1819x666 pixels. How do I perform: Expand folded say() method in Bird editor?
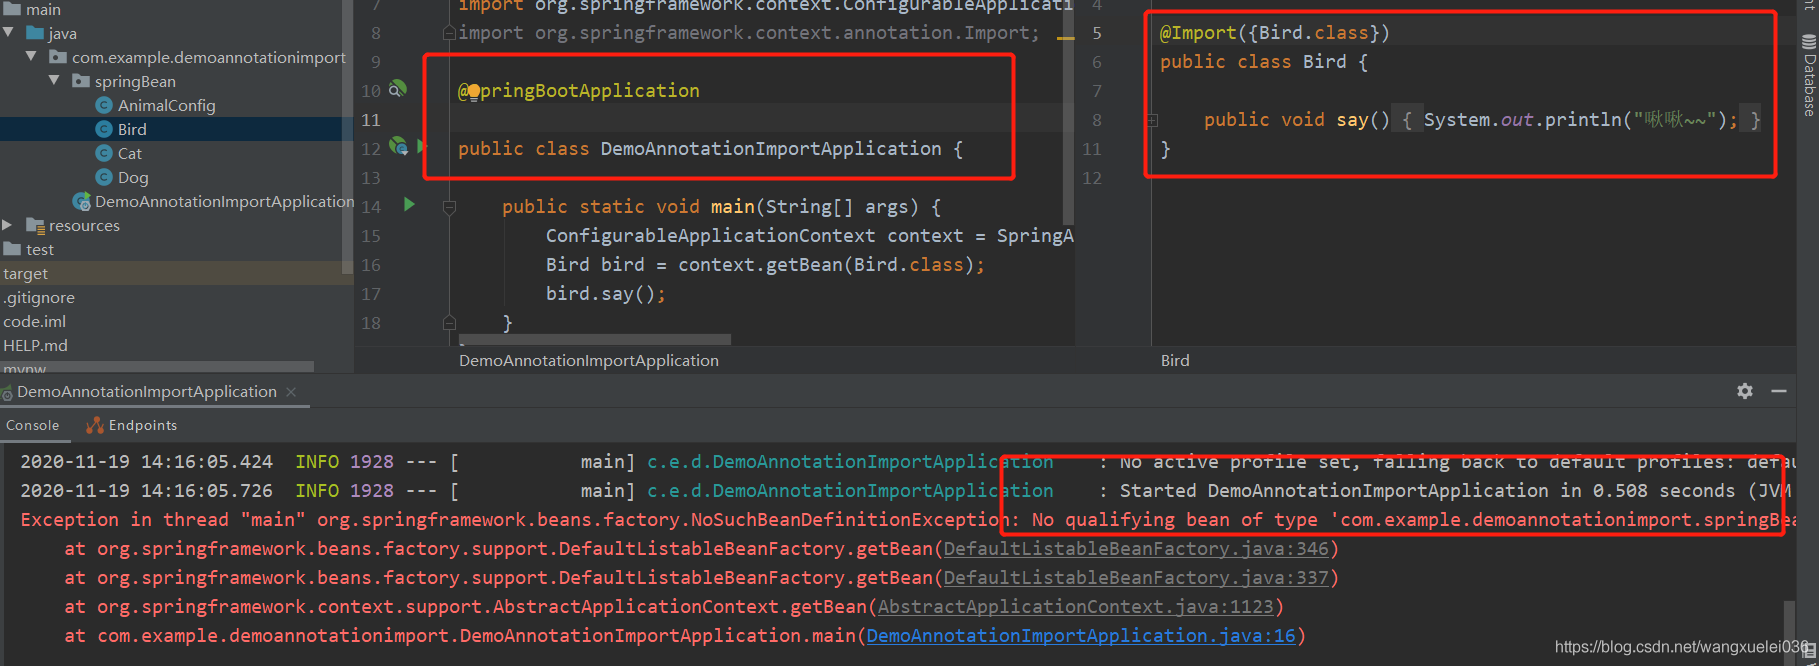[1152, 120]
